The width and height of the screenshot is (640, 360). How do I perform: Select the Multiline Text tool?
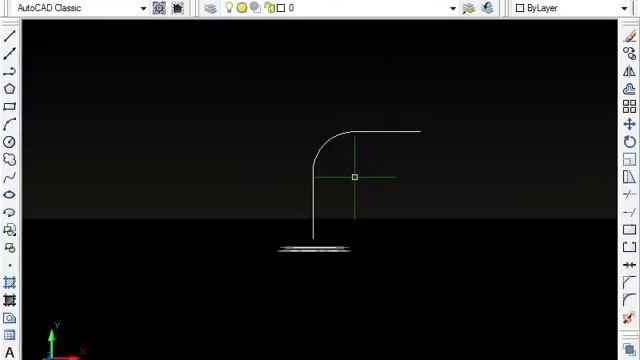tap(9, 353)
